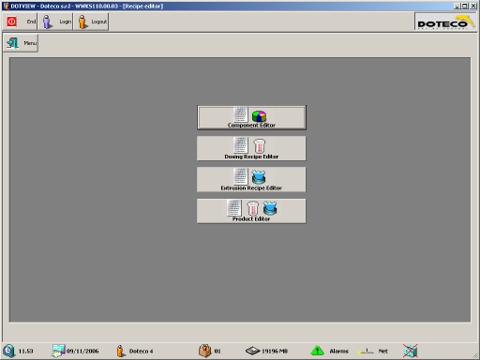
Task: Click the time value 11.53
Action: tap(26, 351)
